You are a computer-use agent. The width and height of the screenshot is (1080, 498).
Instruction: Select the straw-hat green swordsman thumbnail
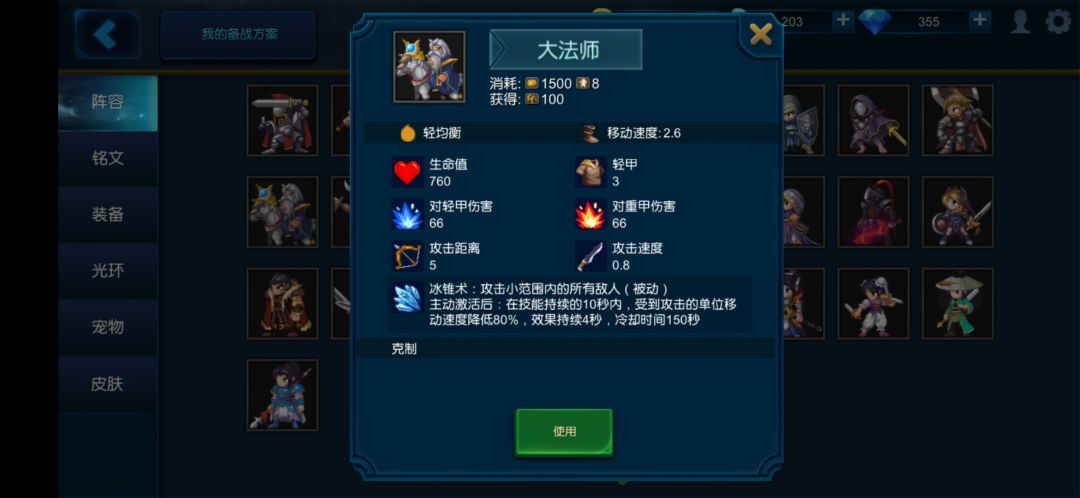click(x=957, y=303)
